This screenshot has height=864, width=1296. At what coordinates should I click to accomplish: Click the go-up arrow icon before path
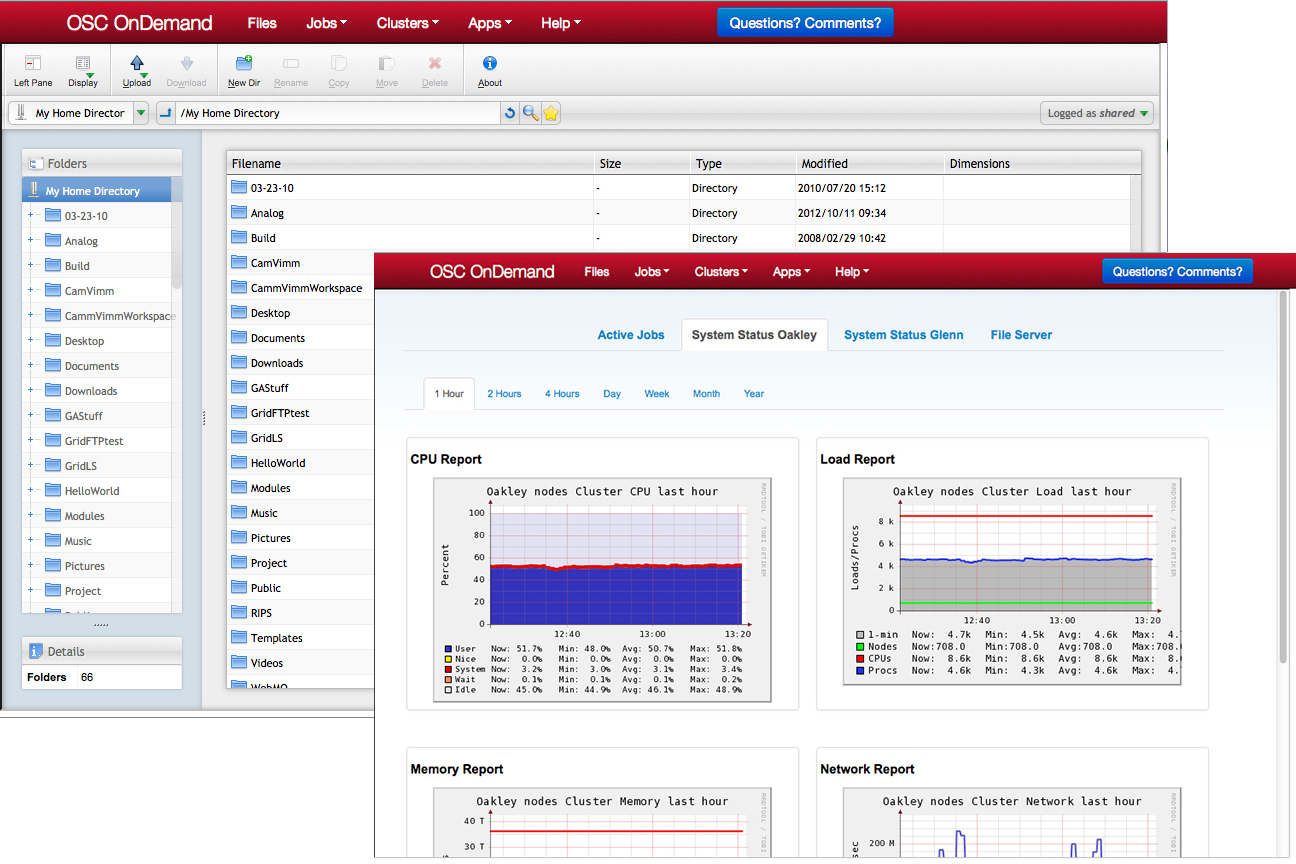tap(166, 113)
